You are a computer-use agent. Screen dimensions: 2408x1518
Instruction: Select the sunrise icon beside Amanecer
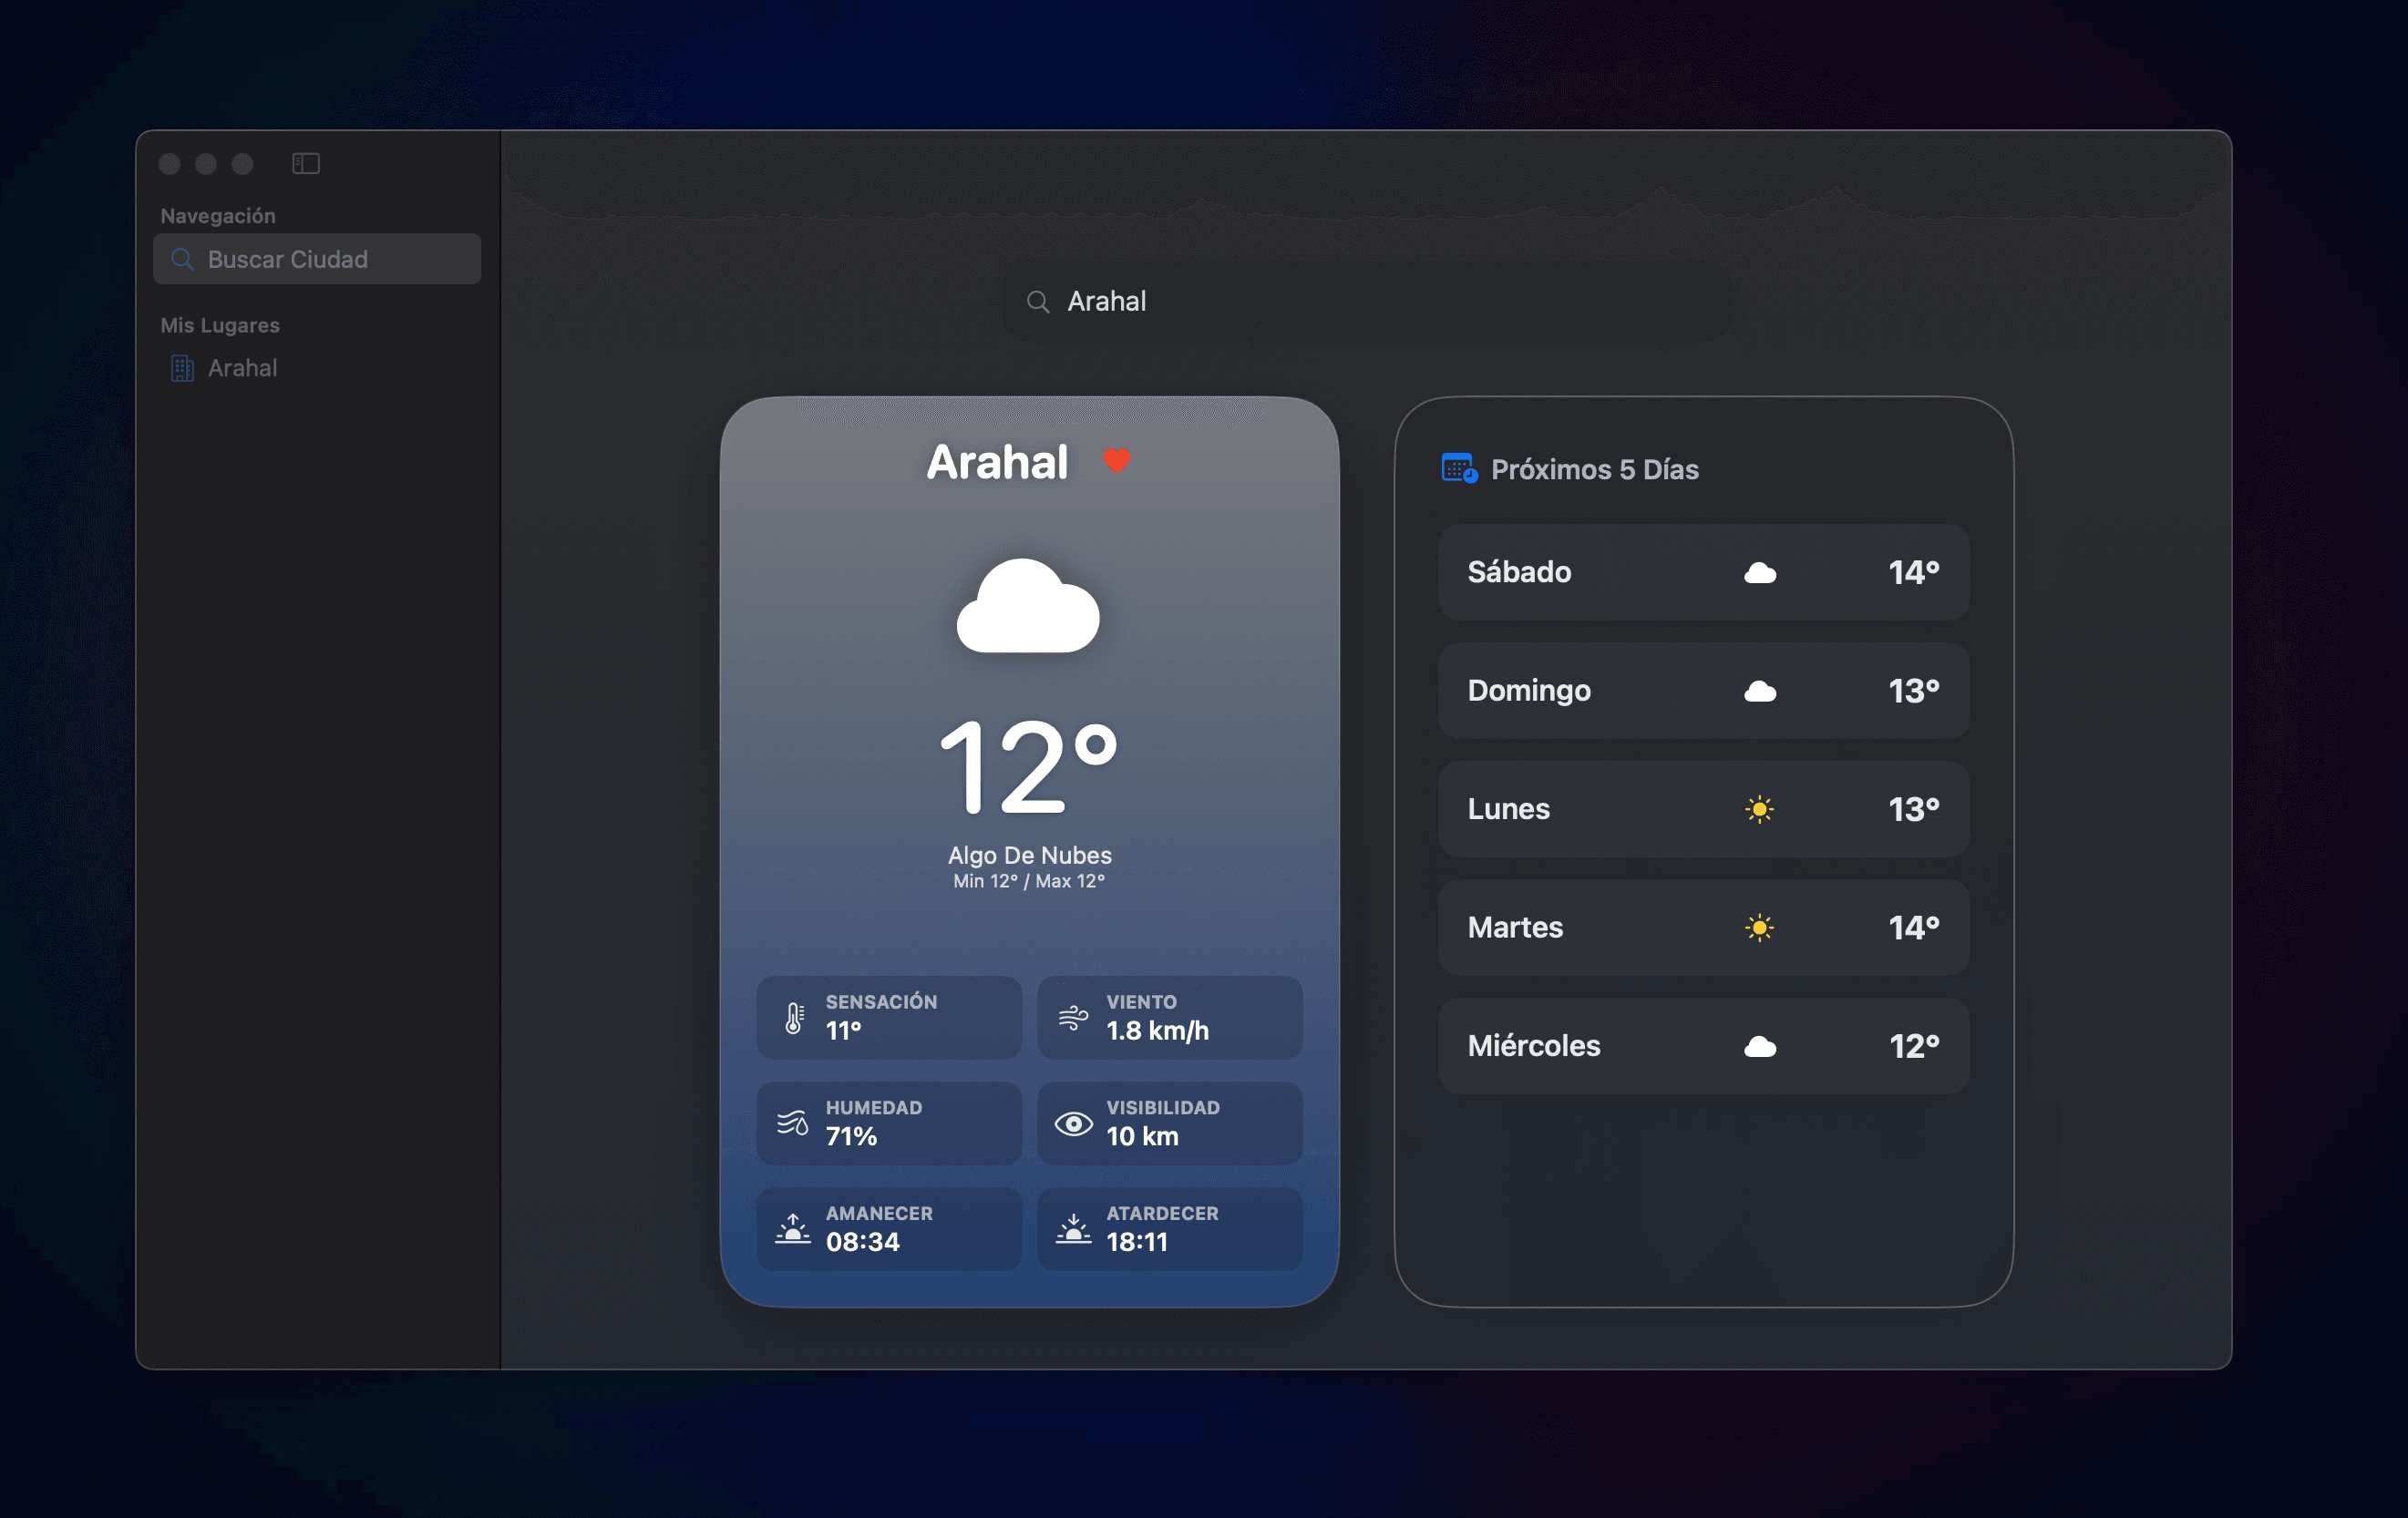tap(793, 1229)
